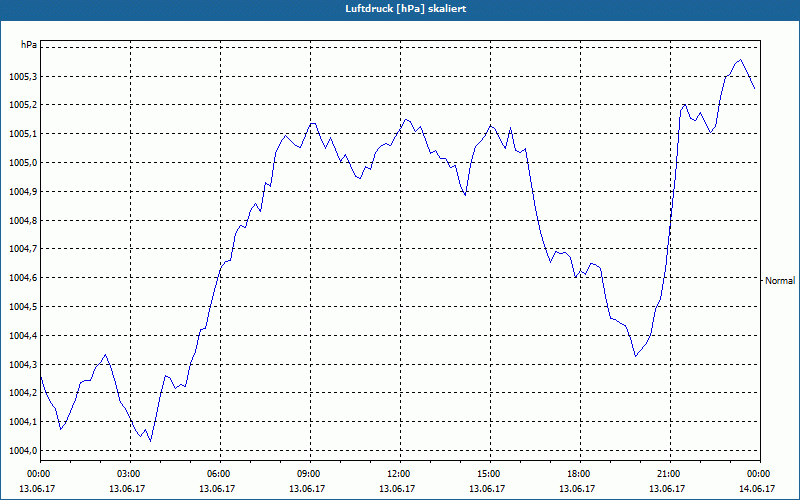The image size is (800, 500).
Task: Click the 1004,2 axis value
Action: [22, 393]
